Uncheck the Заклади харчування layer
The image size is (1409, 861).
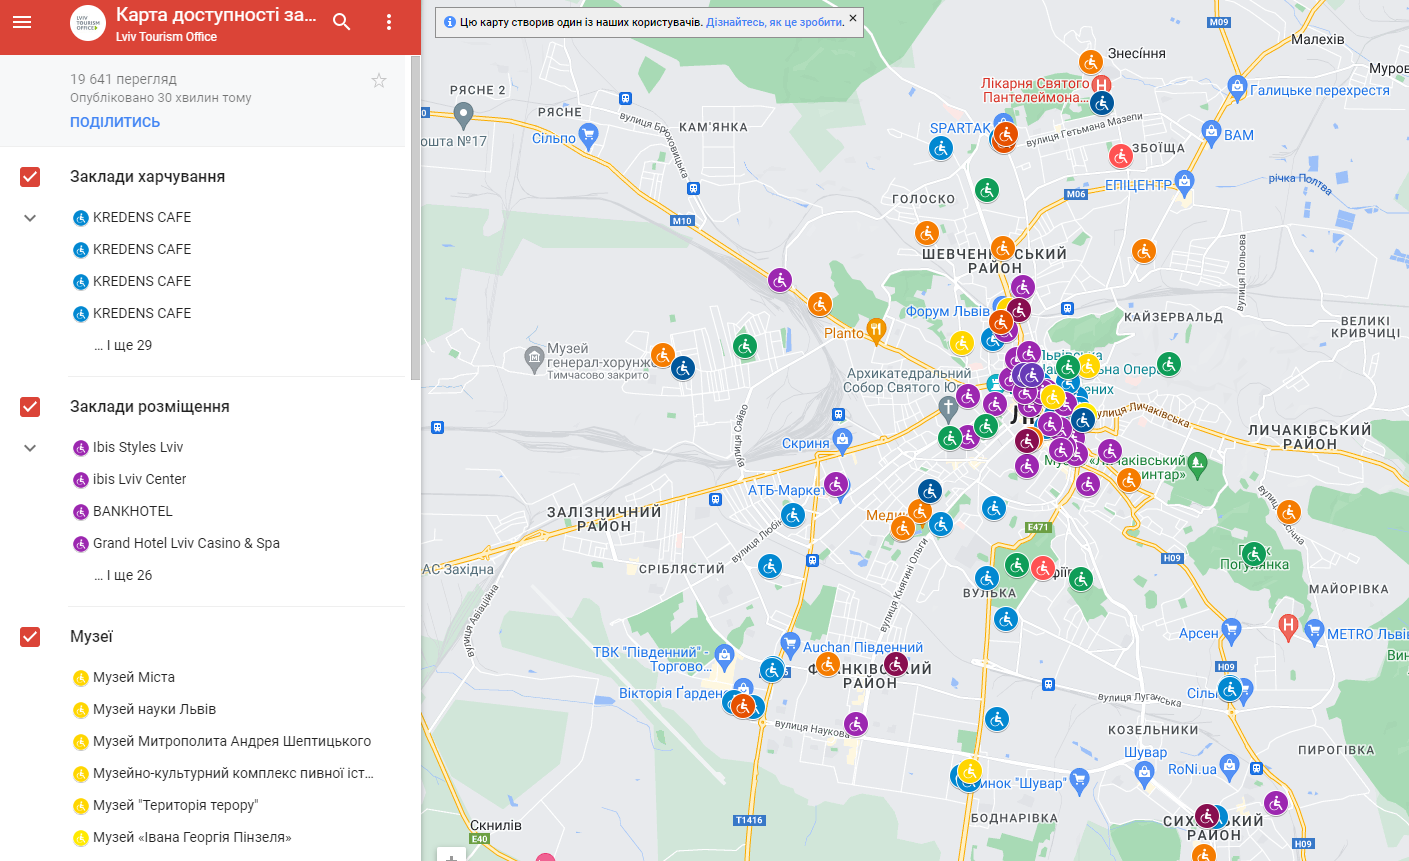[x=30, y=177]
